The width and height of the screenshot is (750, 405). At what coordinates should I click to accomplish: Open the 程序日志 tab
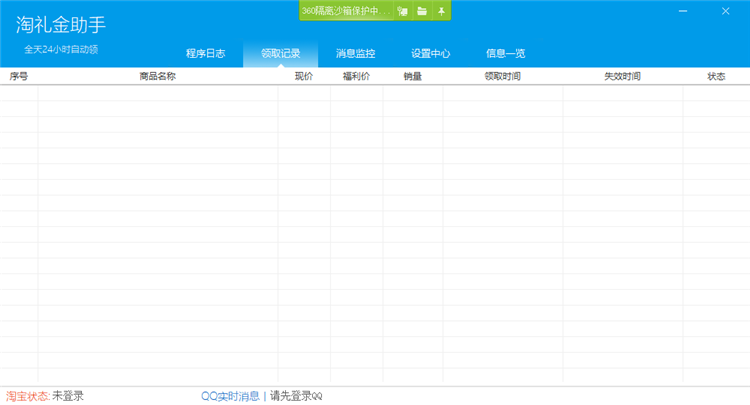click(205, 54)
